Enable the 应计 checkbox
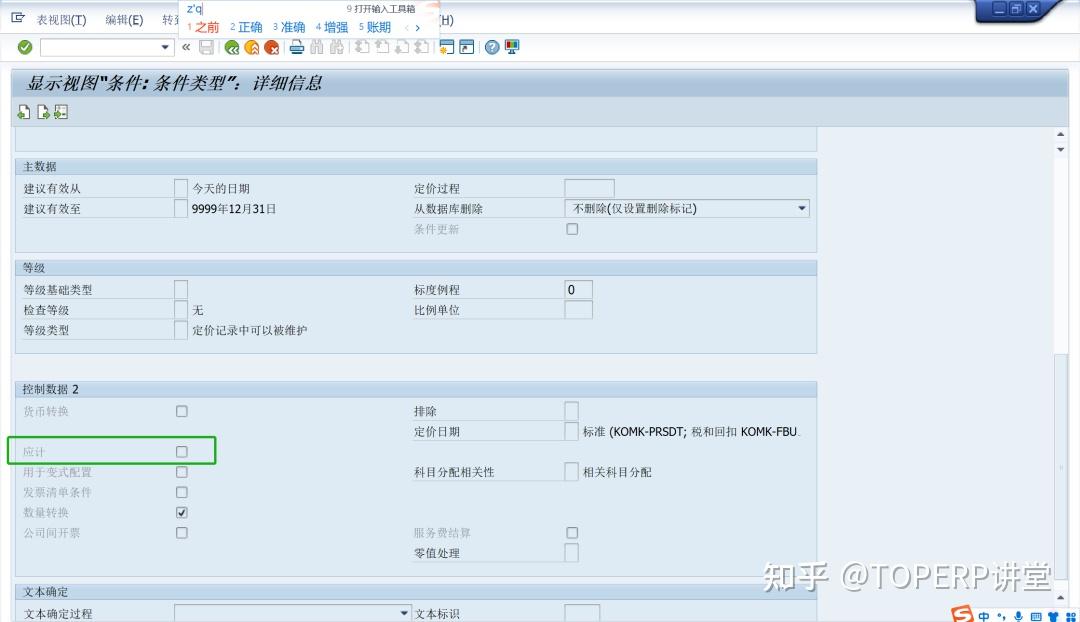Image resolution: width=1080 pixels, height=622 pixels. [181, 451]
